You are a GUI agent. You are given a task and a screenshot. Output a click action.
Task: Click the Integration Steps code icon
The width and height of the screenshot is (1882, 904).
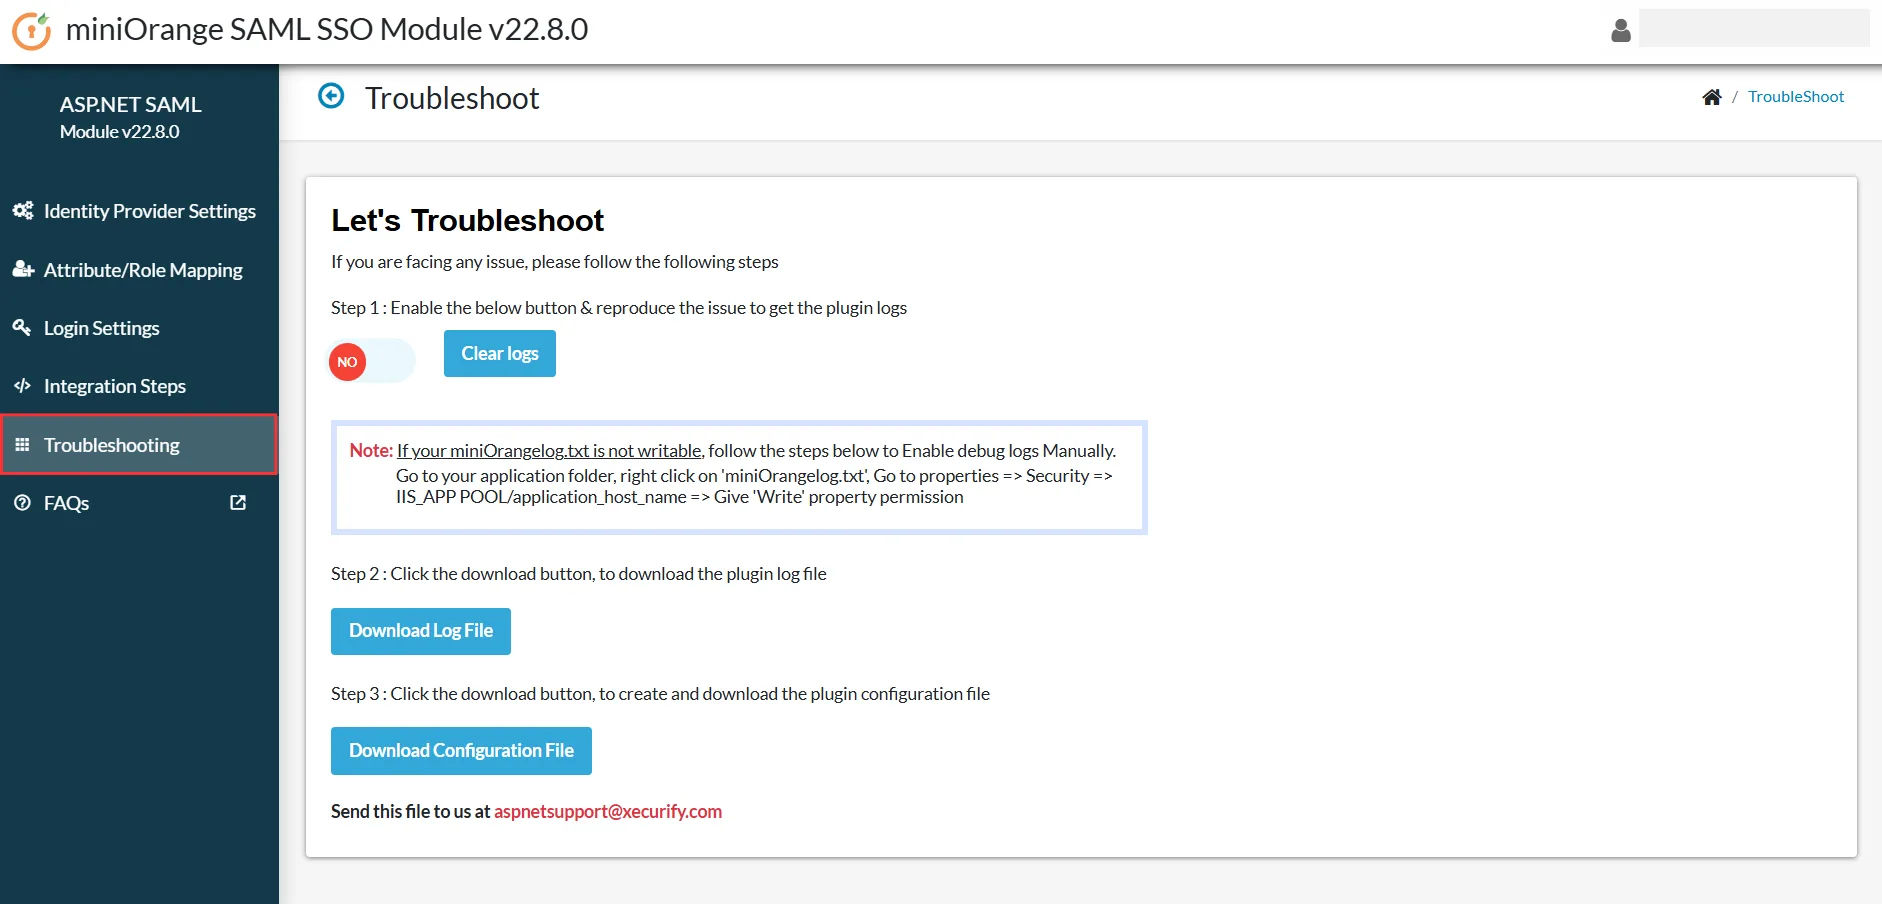coord(22,386)
